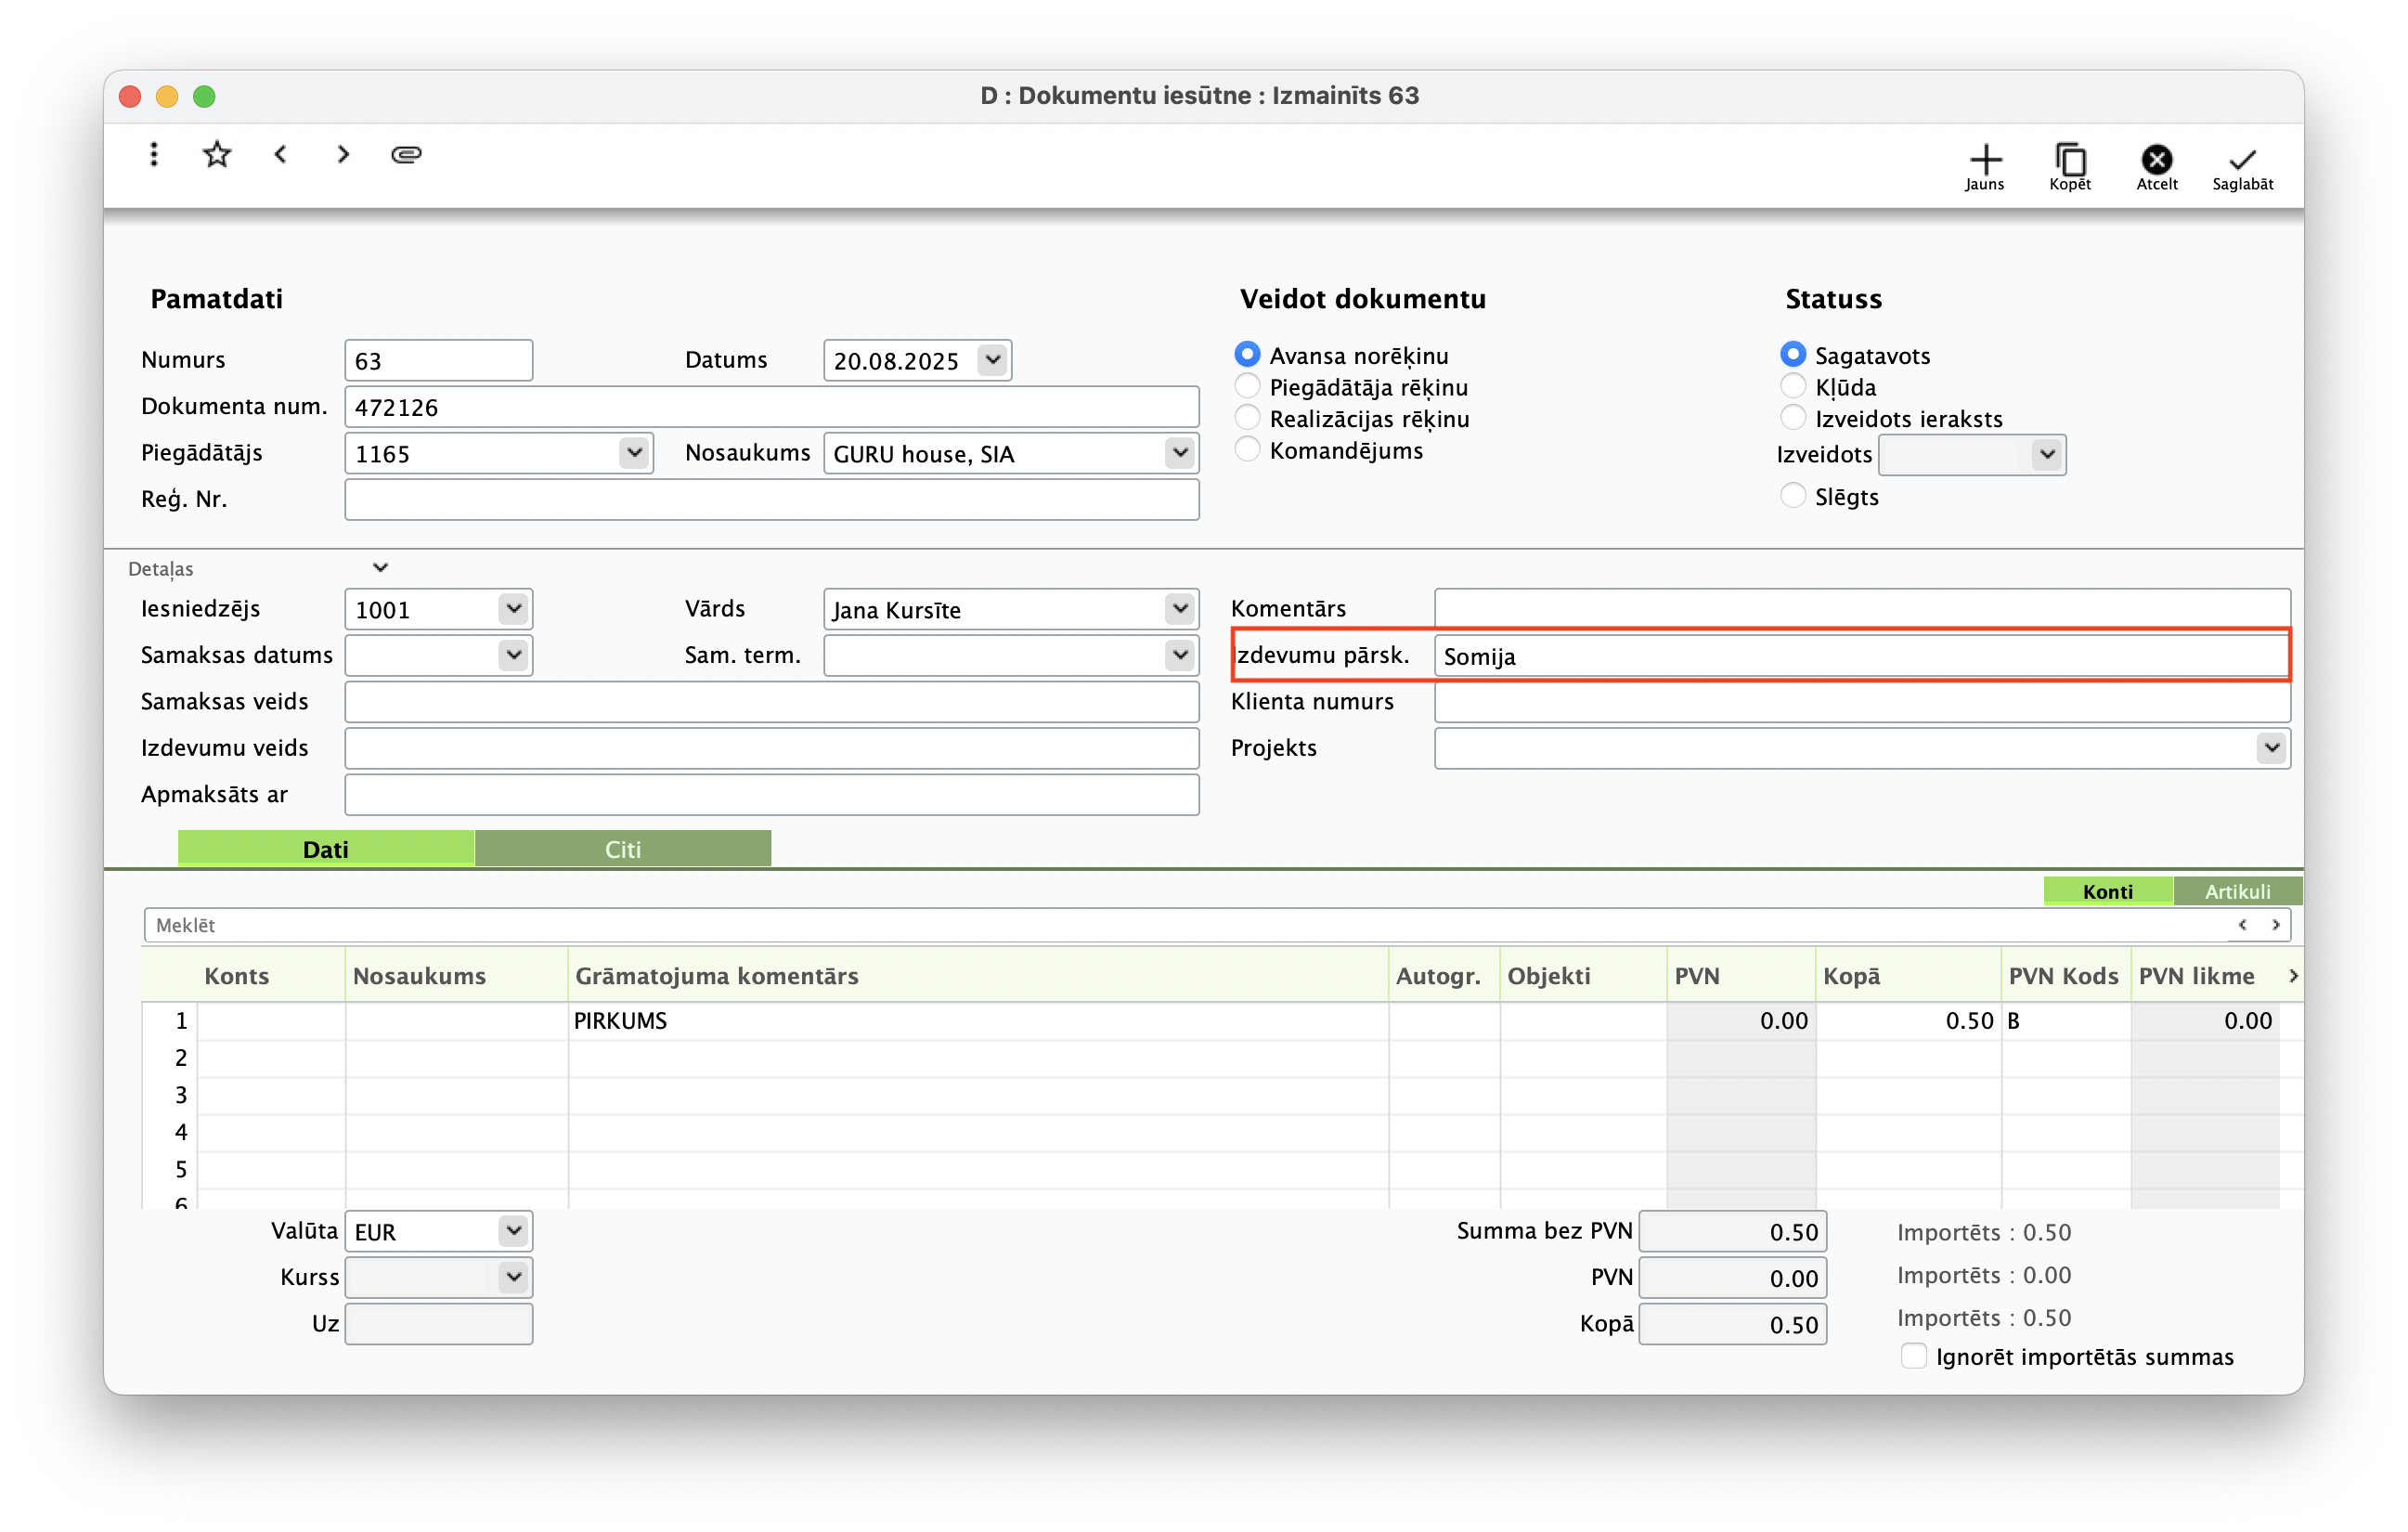Click the favorite star icon

[217, 154]
